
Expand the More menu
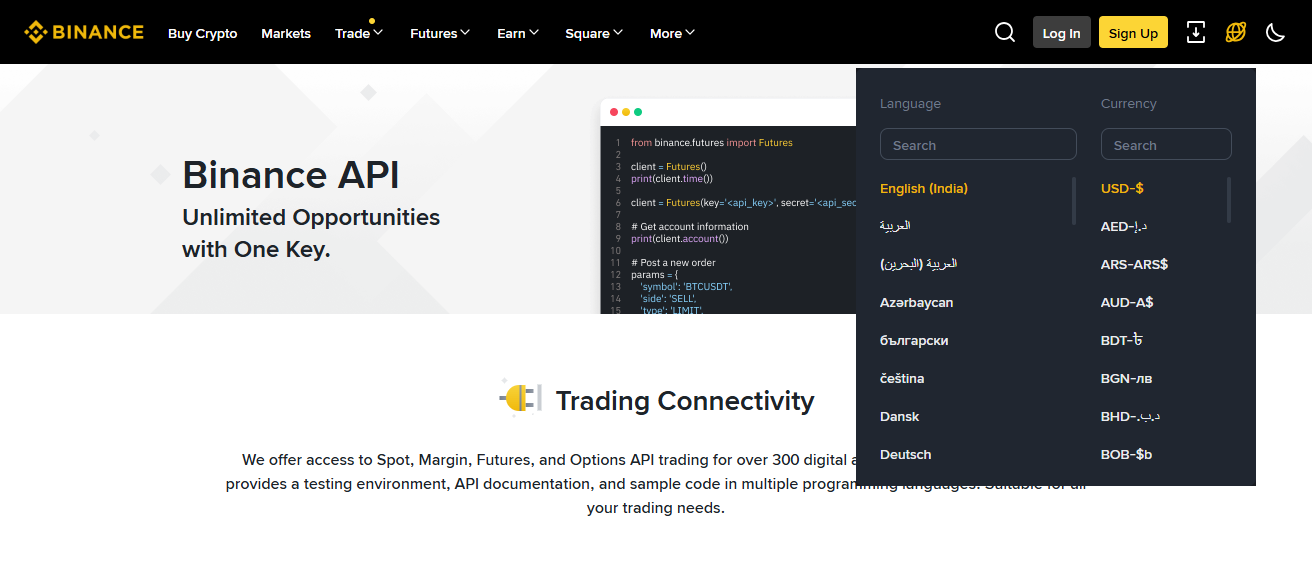click(672, 33)
